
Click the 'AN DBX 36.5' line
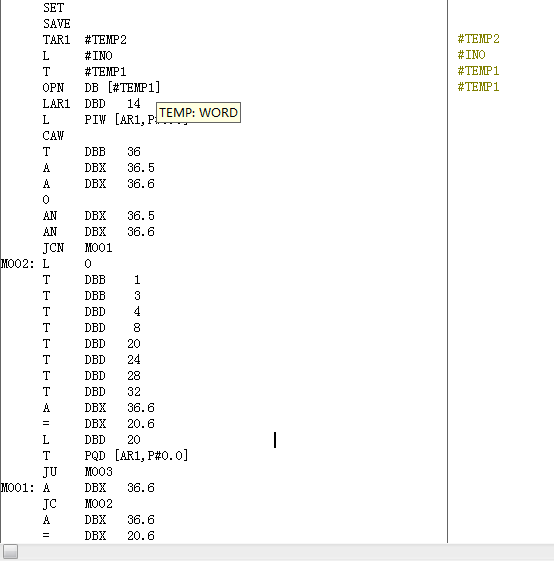pyautogui.click(x=99, y=216)
